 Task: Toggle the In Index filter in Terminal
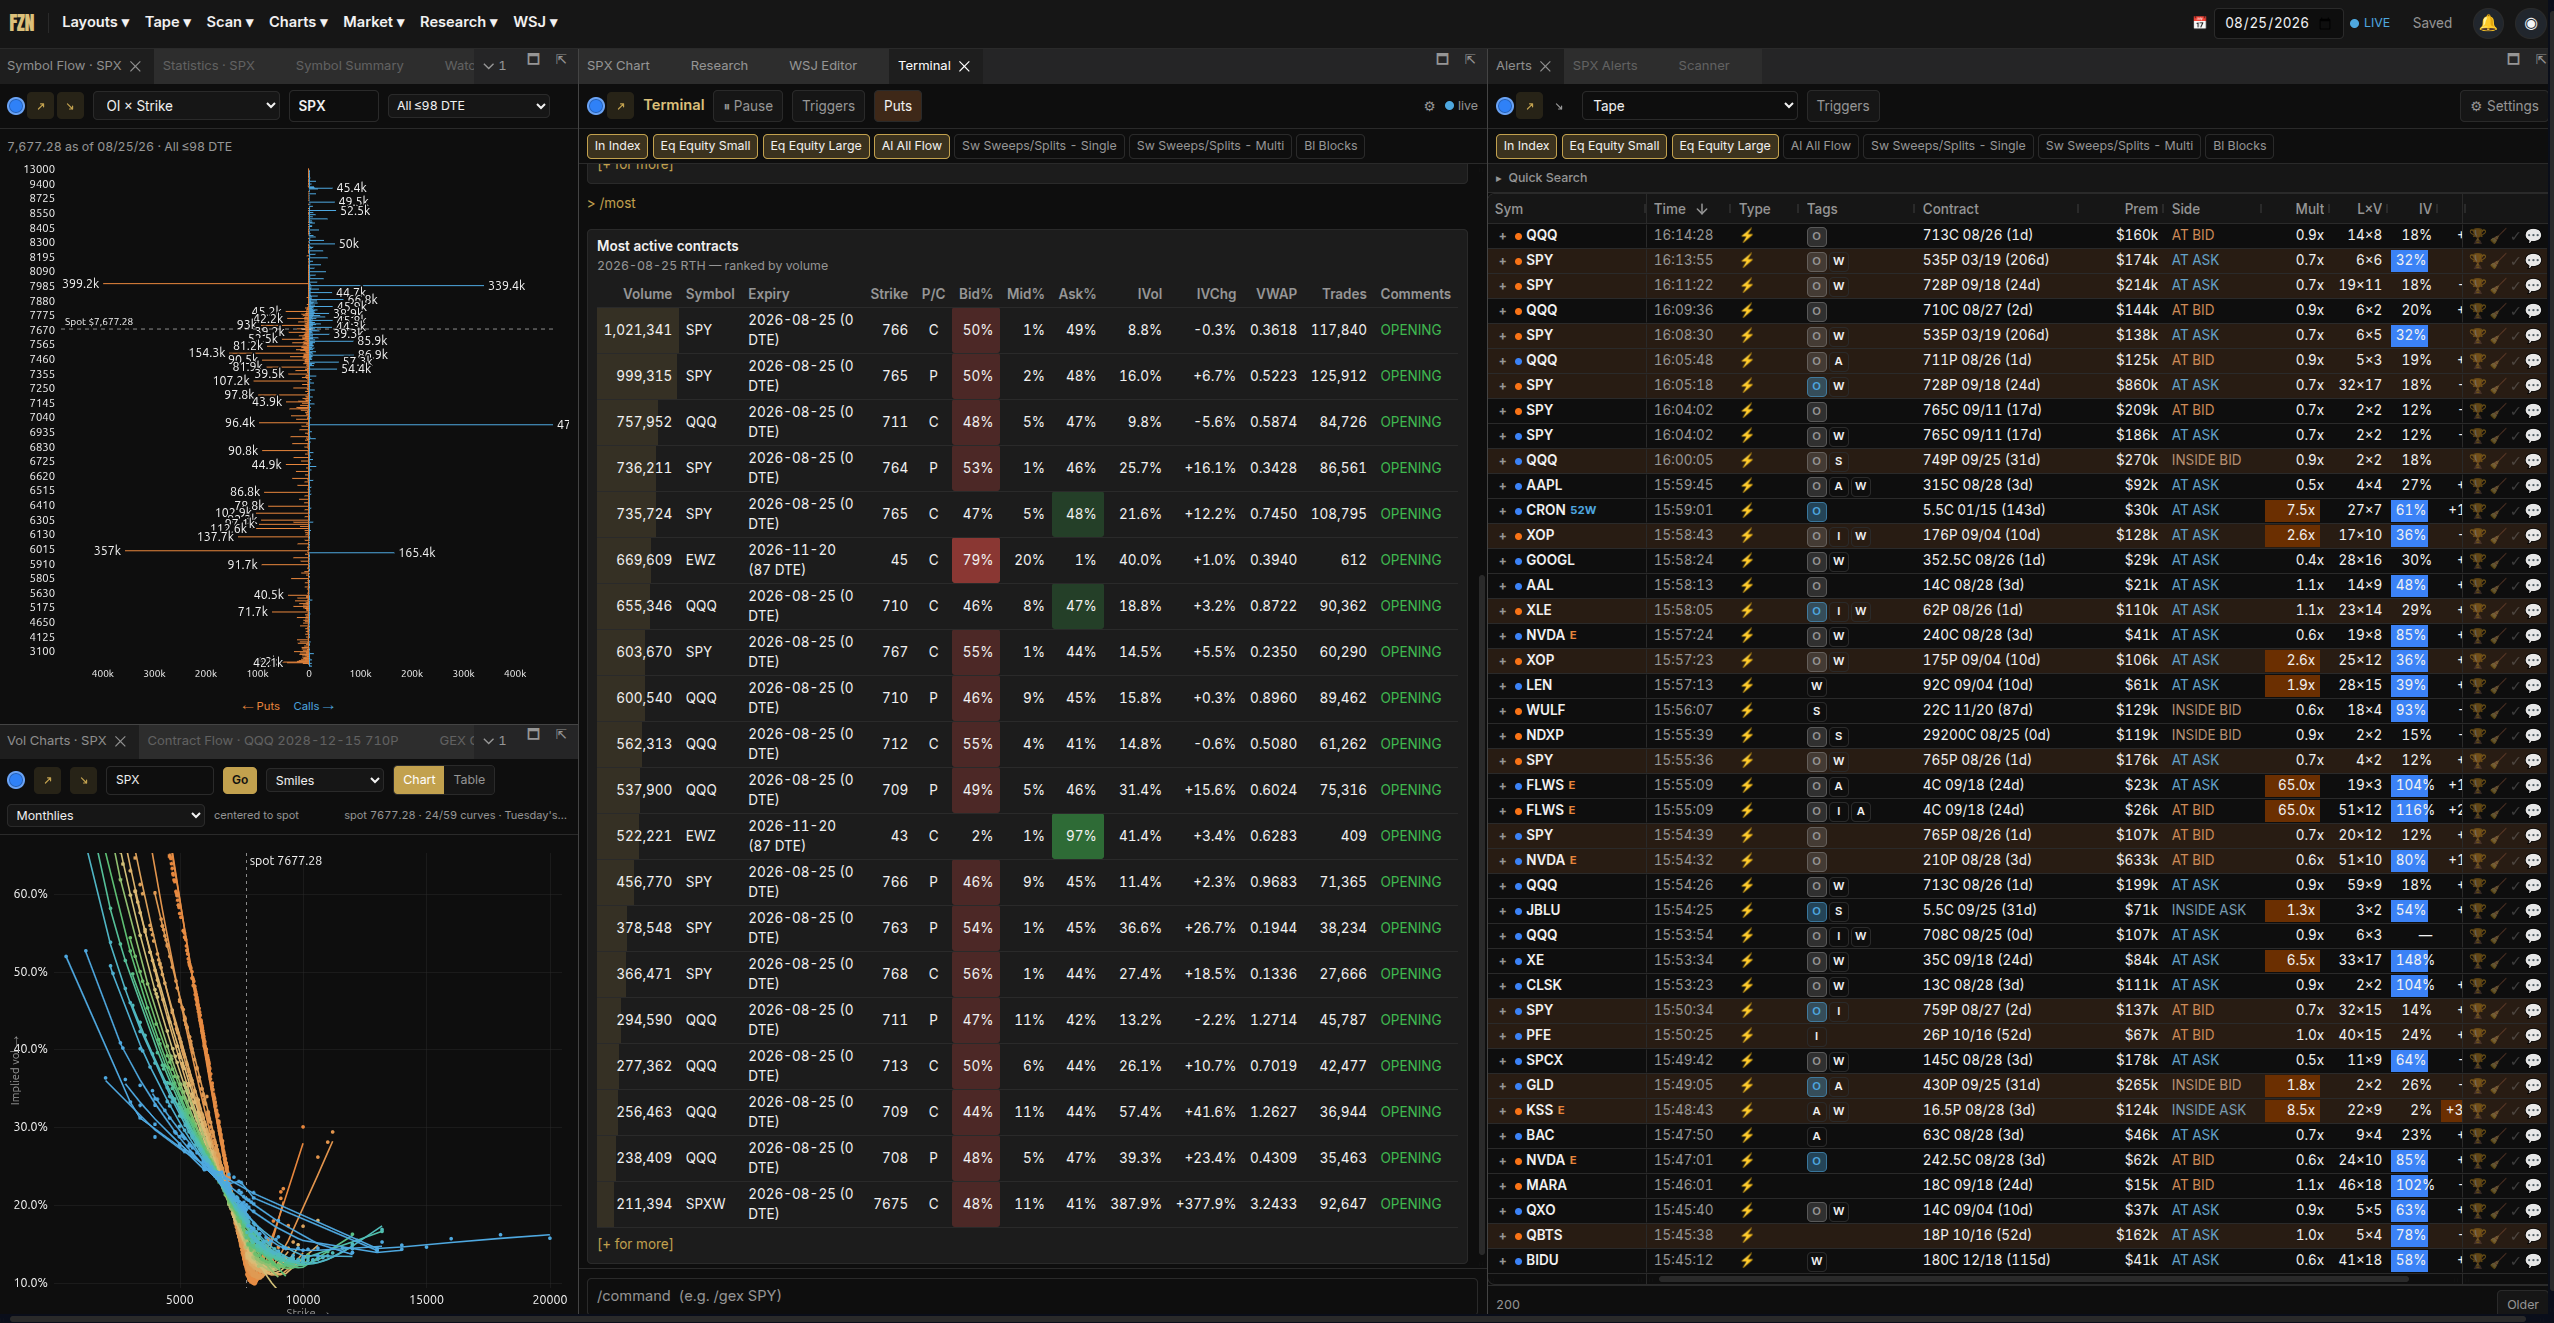point(617,146)
